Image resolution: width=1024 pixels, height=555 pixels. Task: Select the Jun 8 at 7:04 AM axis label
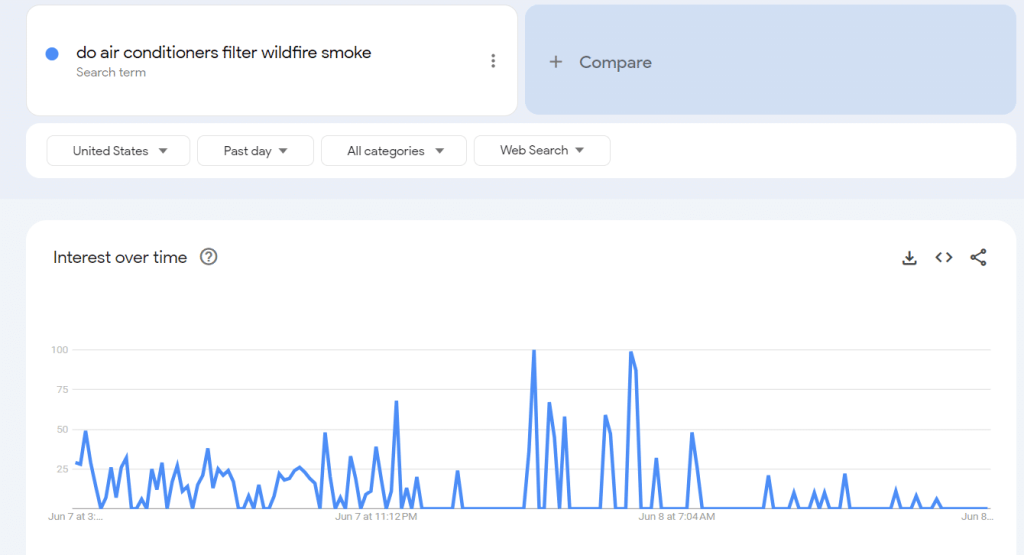pyautogui.click(x=677, y=517)
